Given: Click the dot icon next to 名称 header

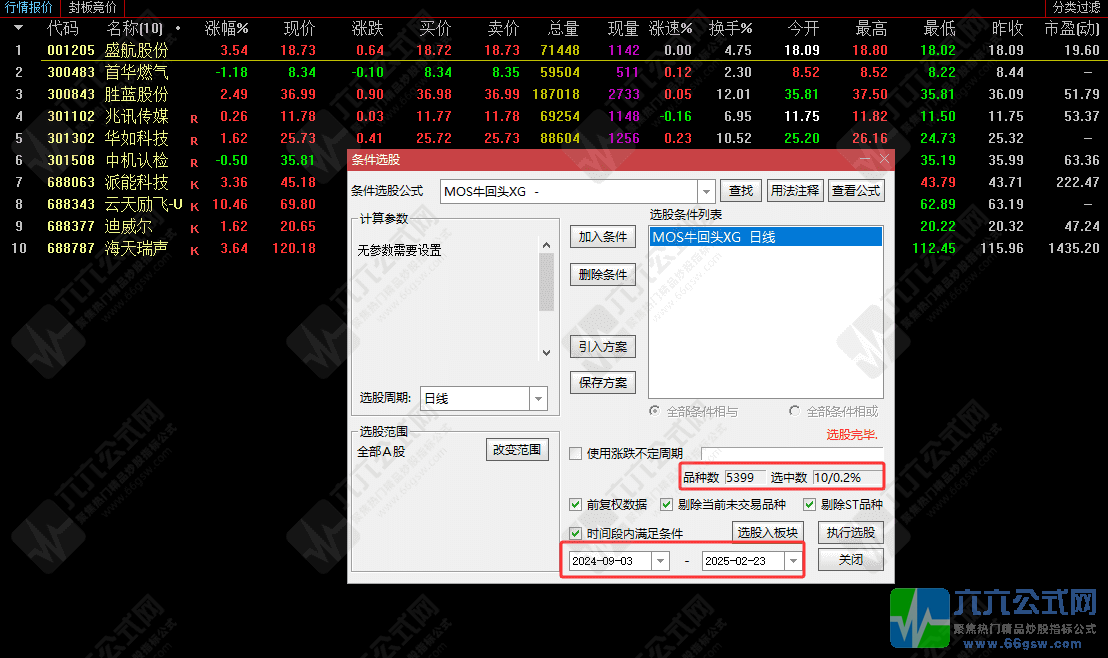Looking at the screenshot, I should pos(178,28).
